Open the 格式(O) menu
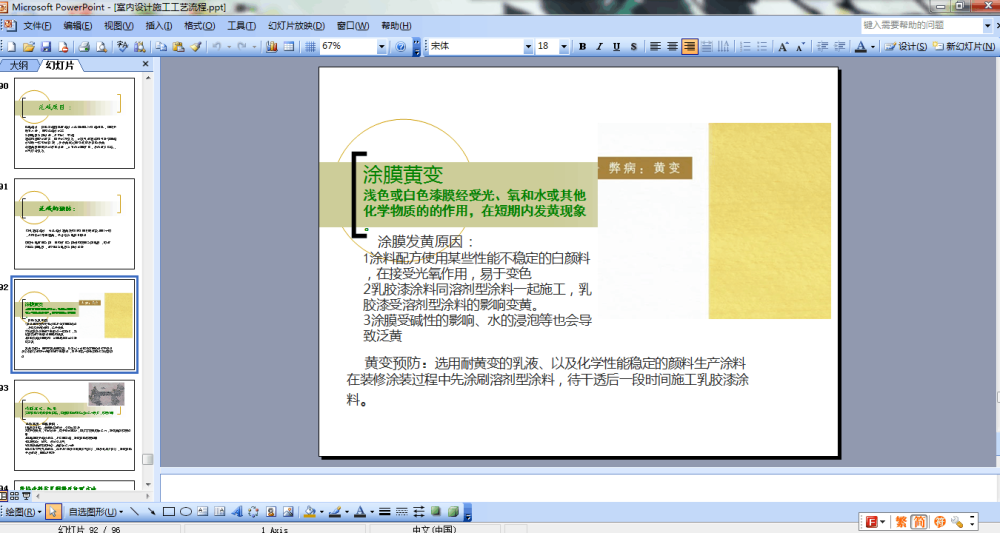This screenshot has width=1000, height=533. tap(200, 26)
